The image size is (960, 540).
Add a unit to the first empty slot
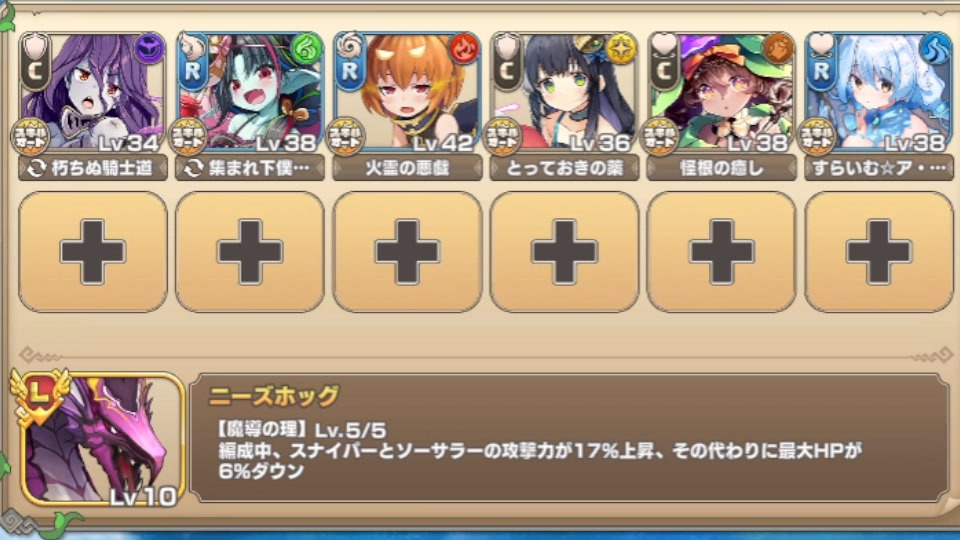(x=93, y=252)
